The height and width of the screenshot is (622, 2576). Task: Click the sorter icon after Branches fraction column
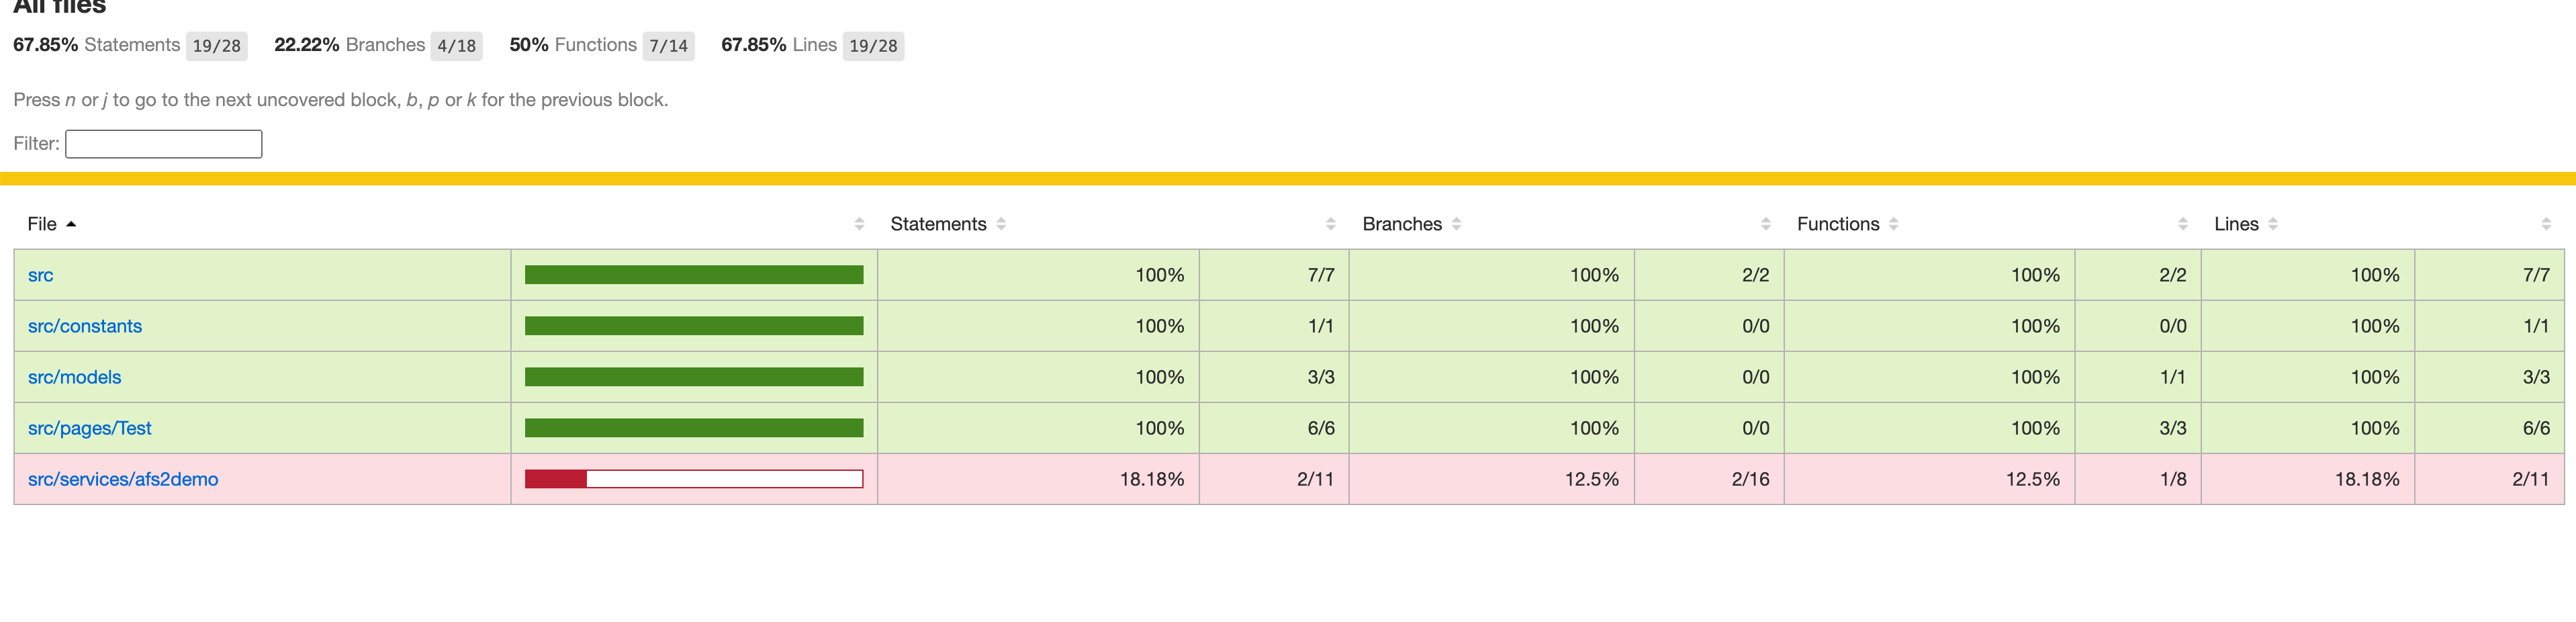tap(1766, 224)
